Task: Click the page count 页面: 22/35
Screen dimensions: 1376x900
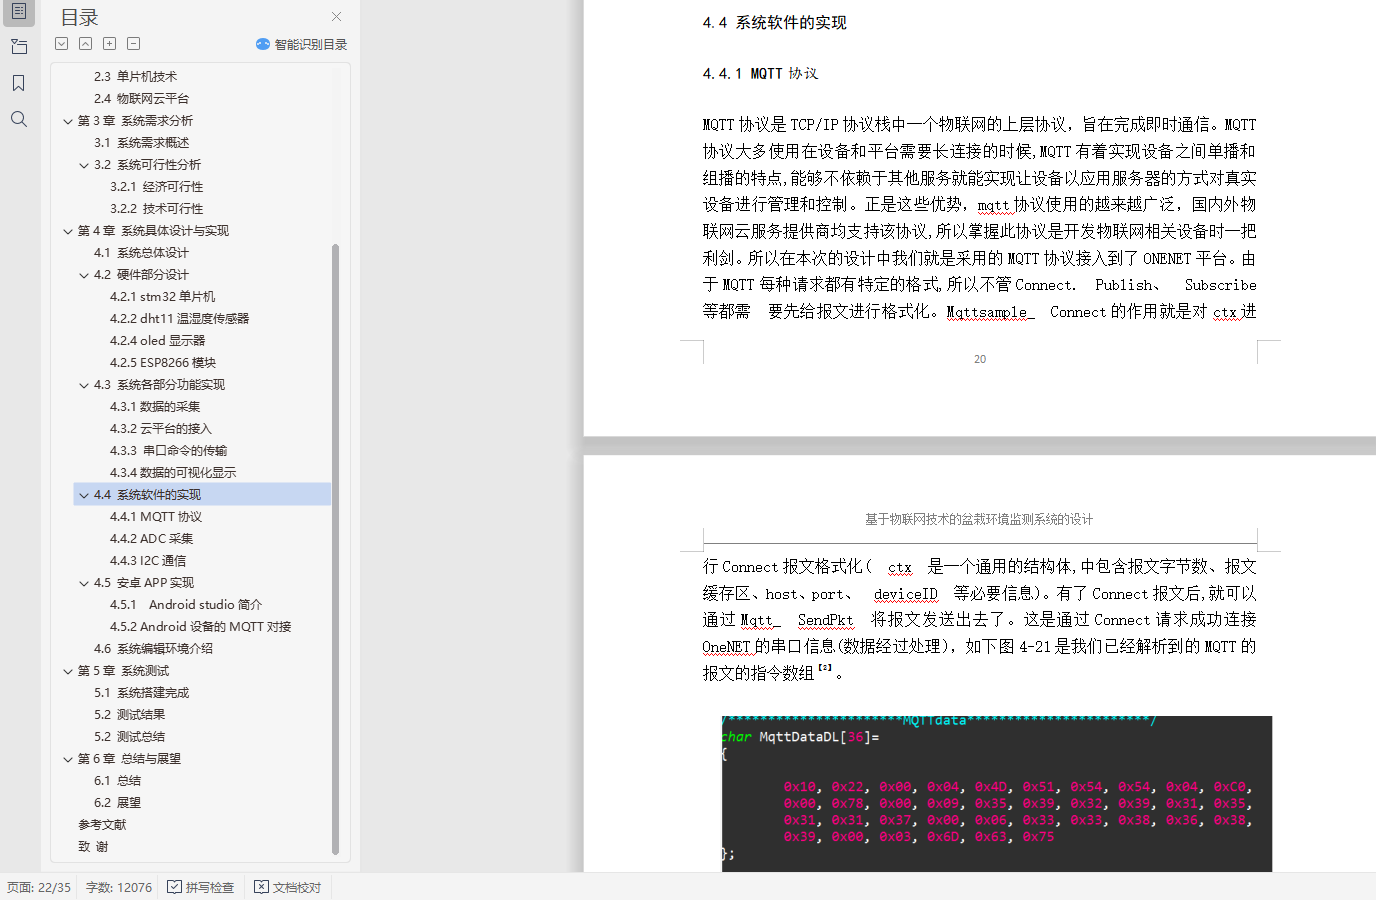Action: pyautogui.click(x=39, y=887)
